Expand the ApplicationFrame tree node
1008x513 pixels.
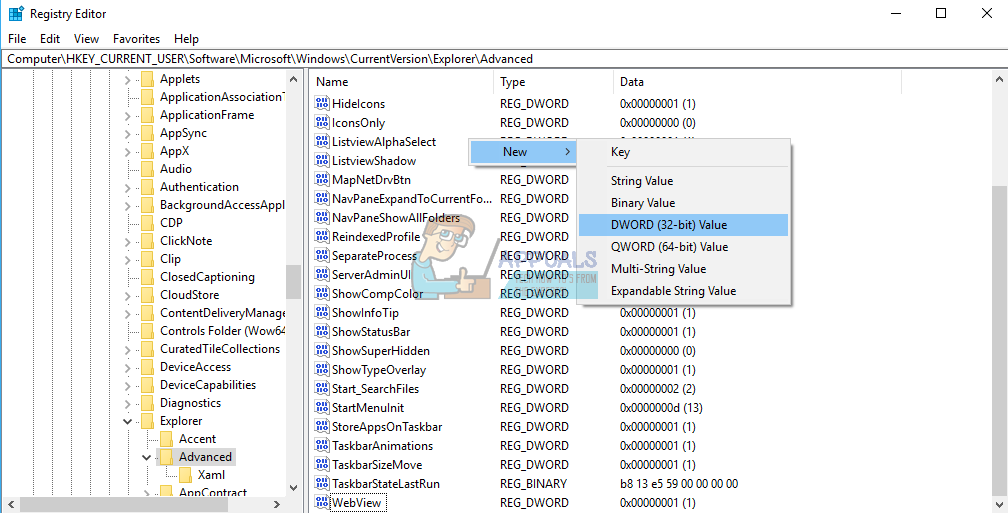click(x=127, y=116)
